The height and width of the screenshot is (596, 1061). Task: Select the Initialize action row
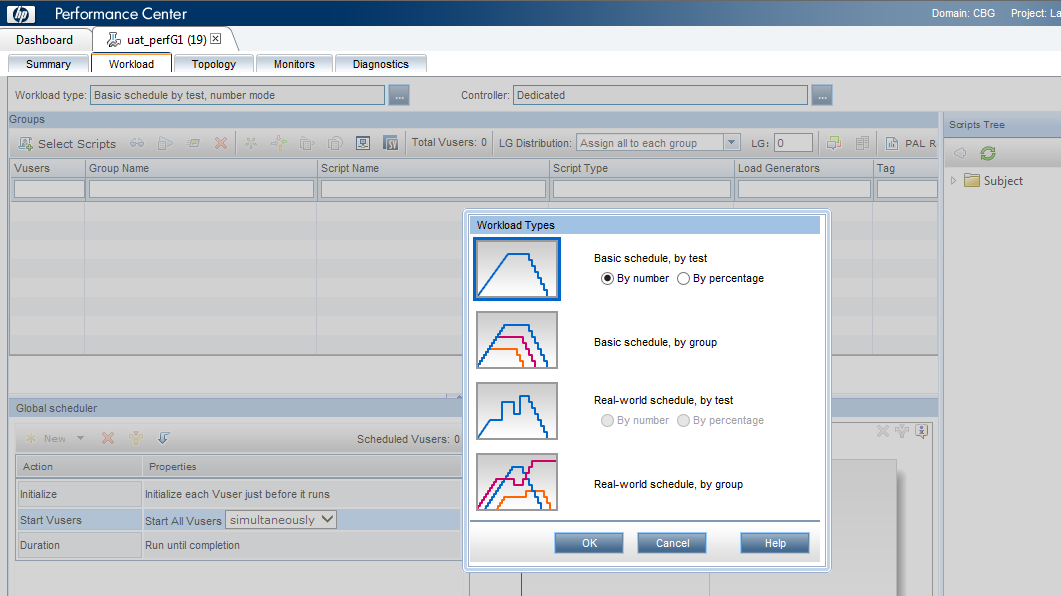[239, 495]
